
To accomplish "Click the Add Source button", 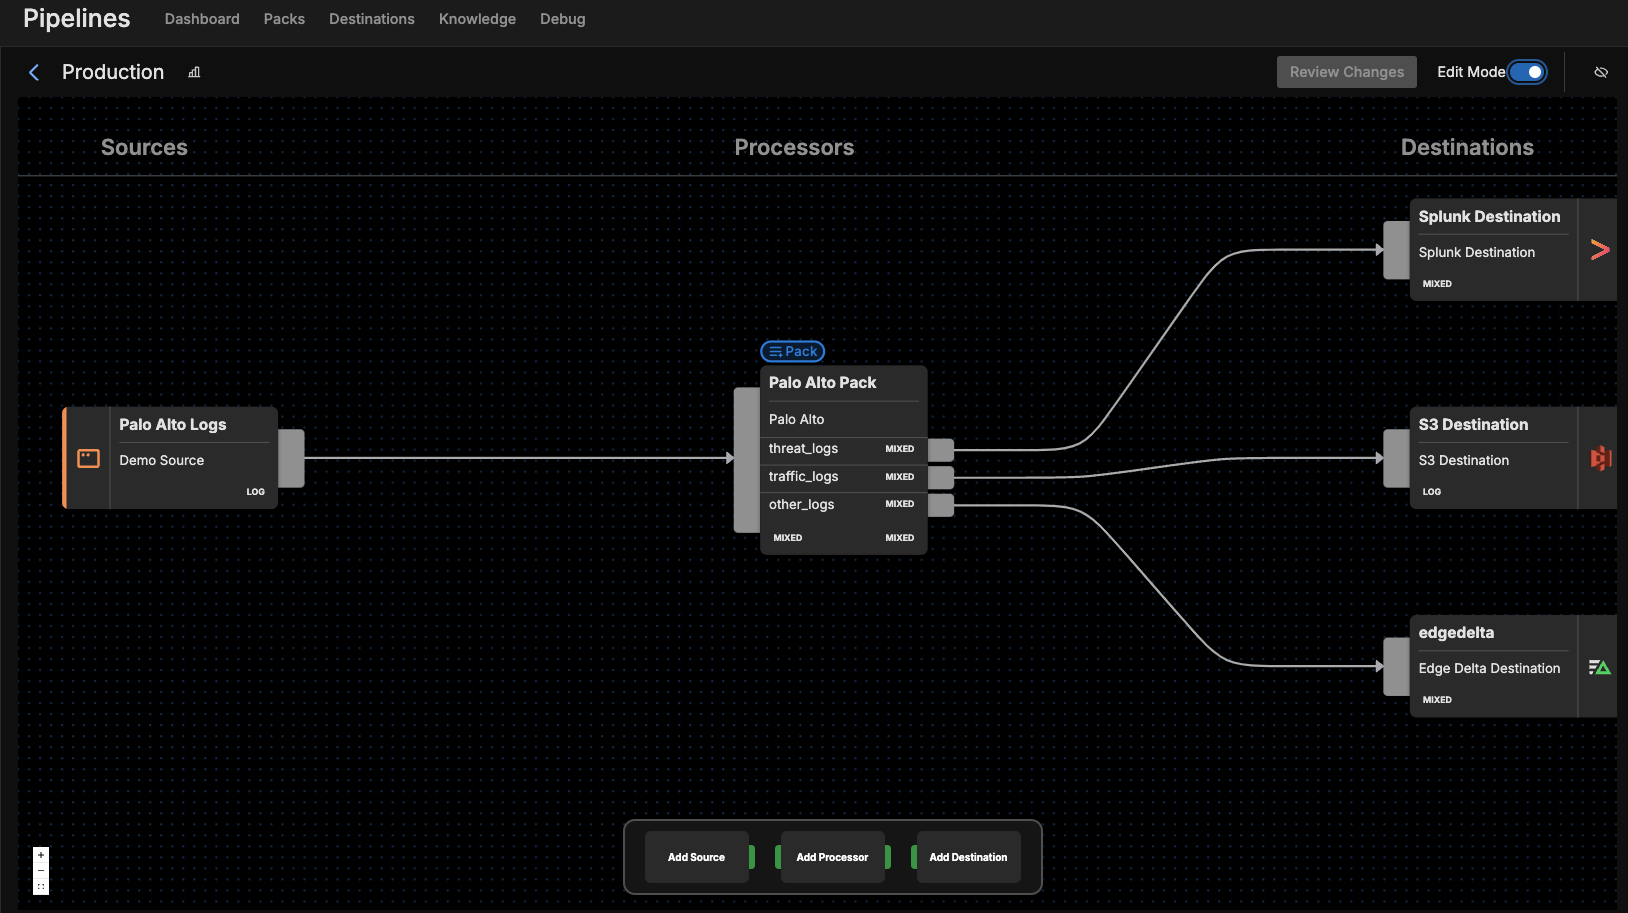I will point(696,857).
